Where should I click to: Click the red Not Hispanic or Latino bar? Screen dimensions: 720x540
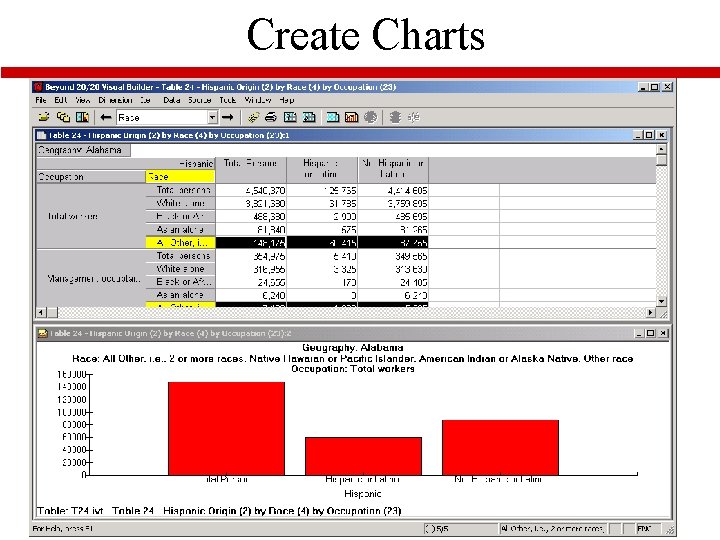tap(501, 447)
